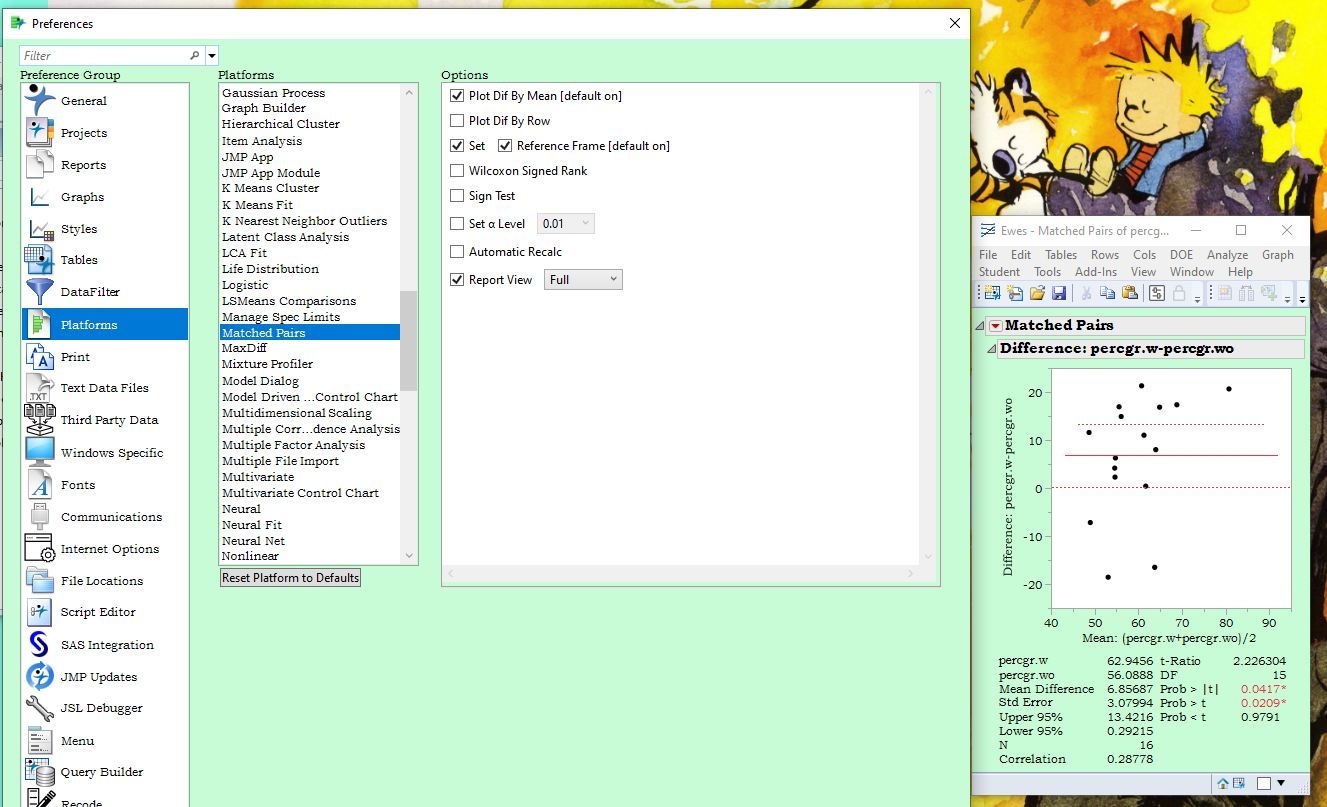Click the Save toolbar icon

pos(1060,292)
